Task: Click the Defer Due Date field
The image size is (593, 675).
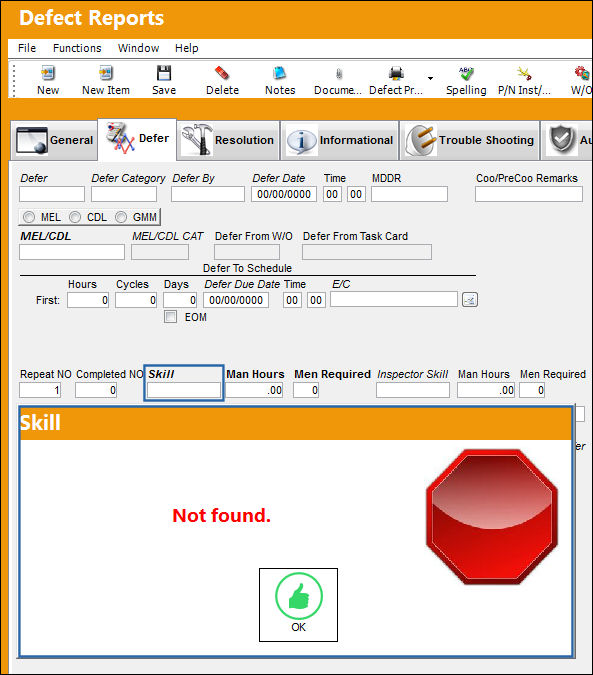Action: 236,300
